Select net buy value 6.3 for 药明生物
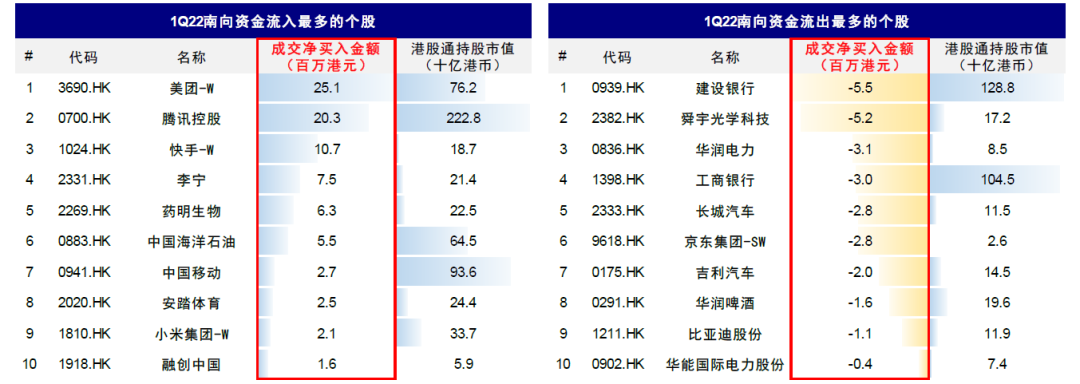The width and height of the screenshot is (1080, 384). (326, 211)
